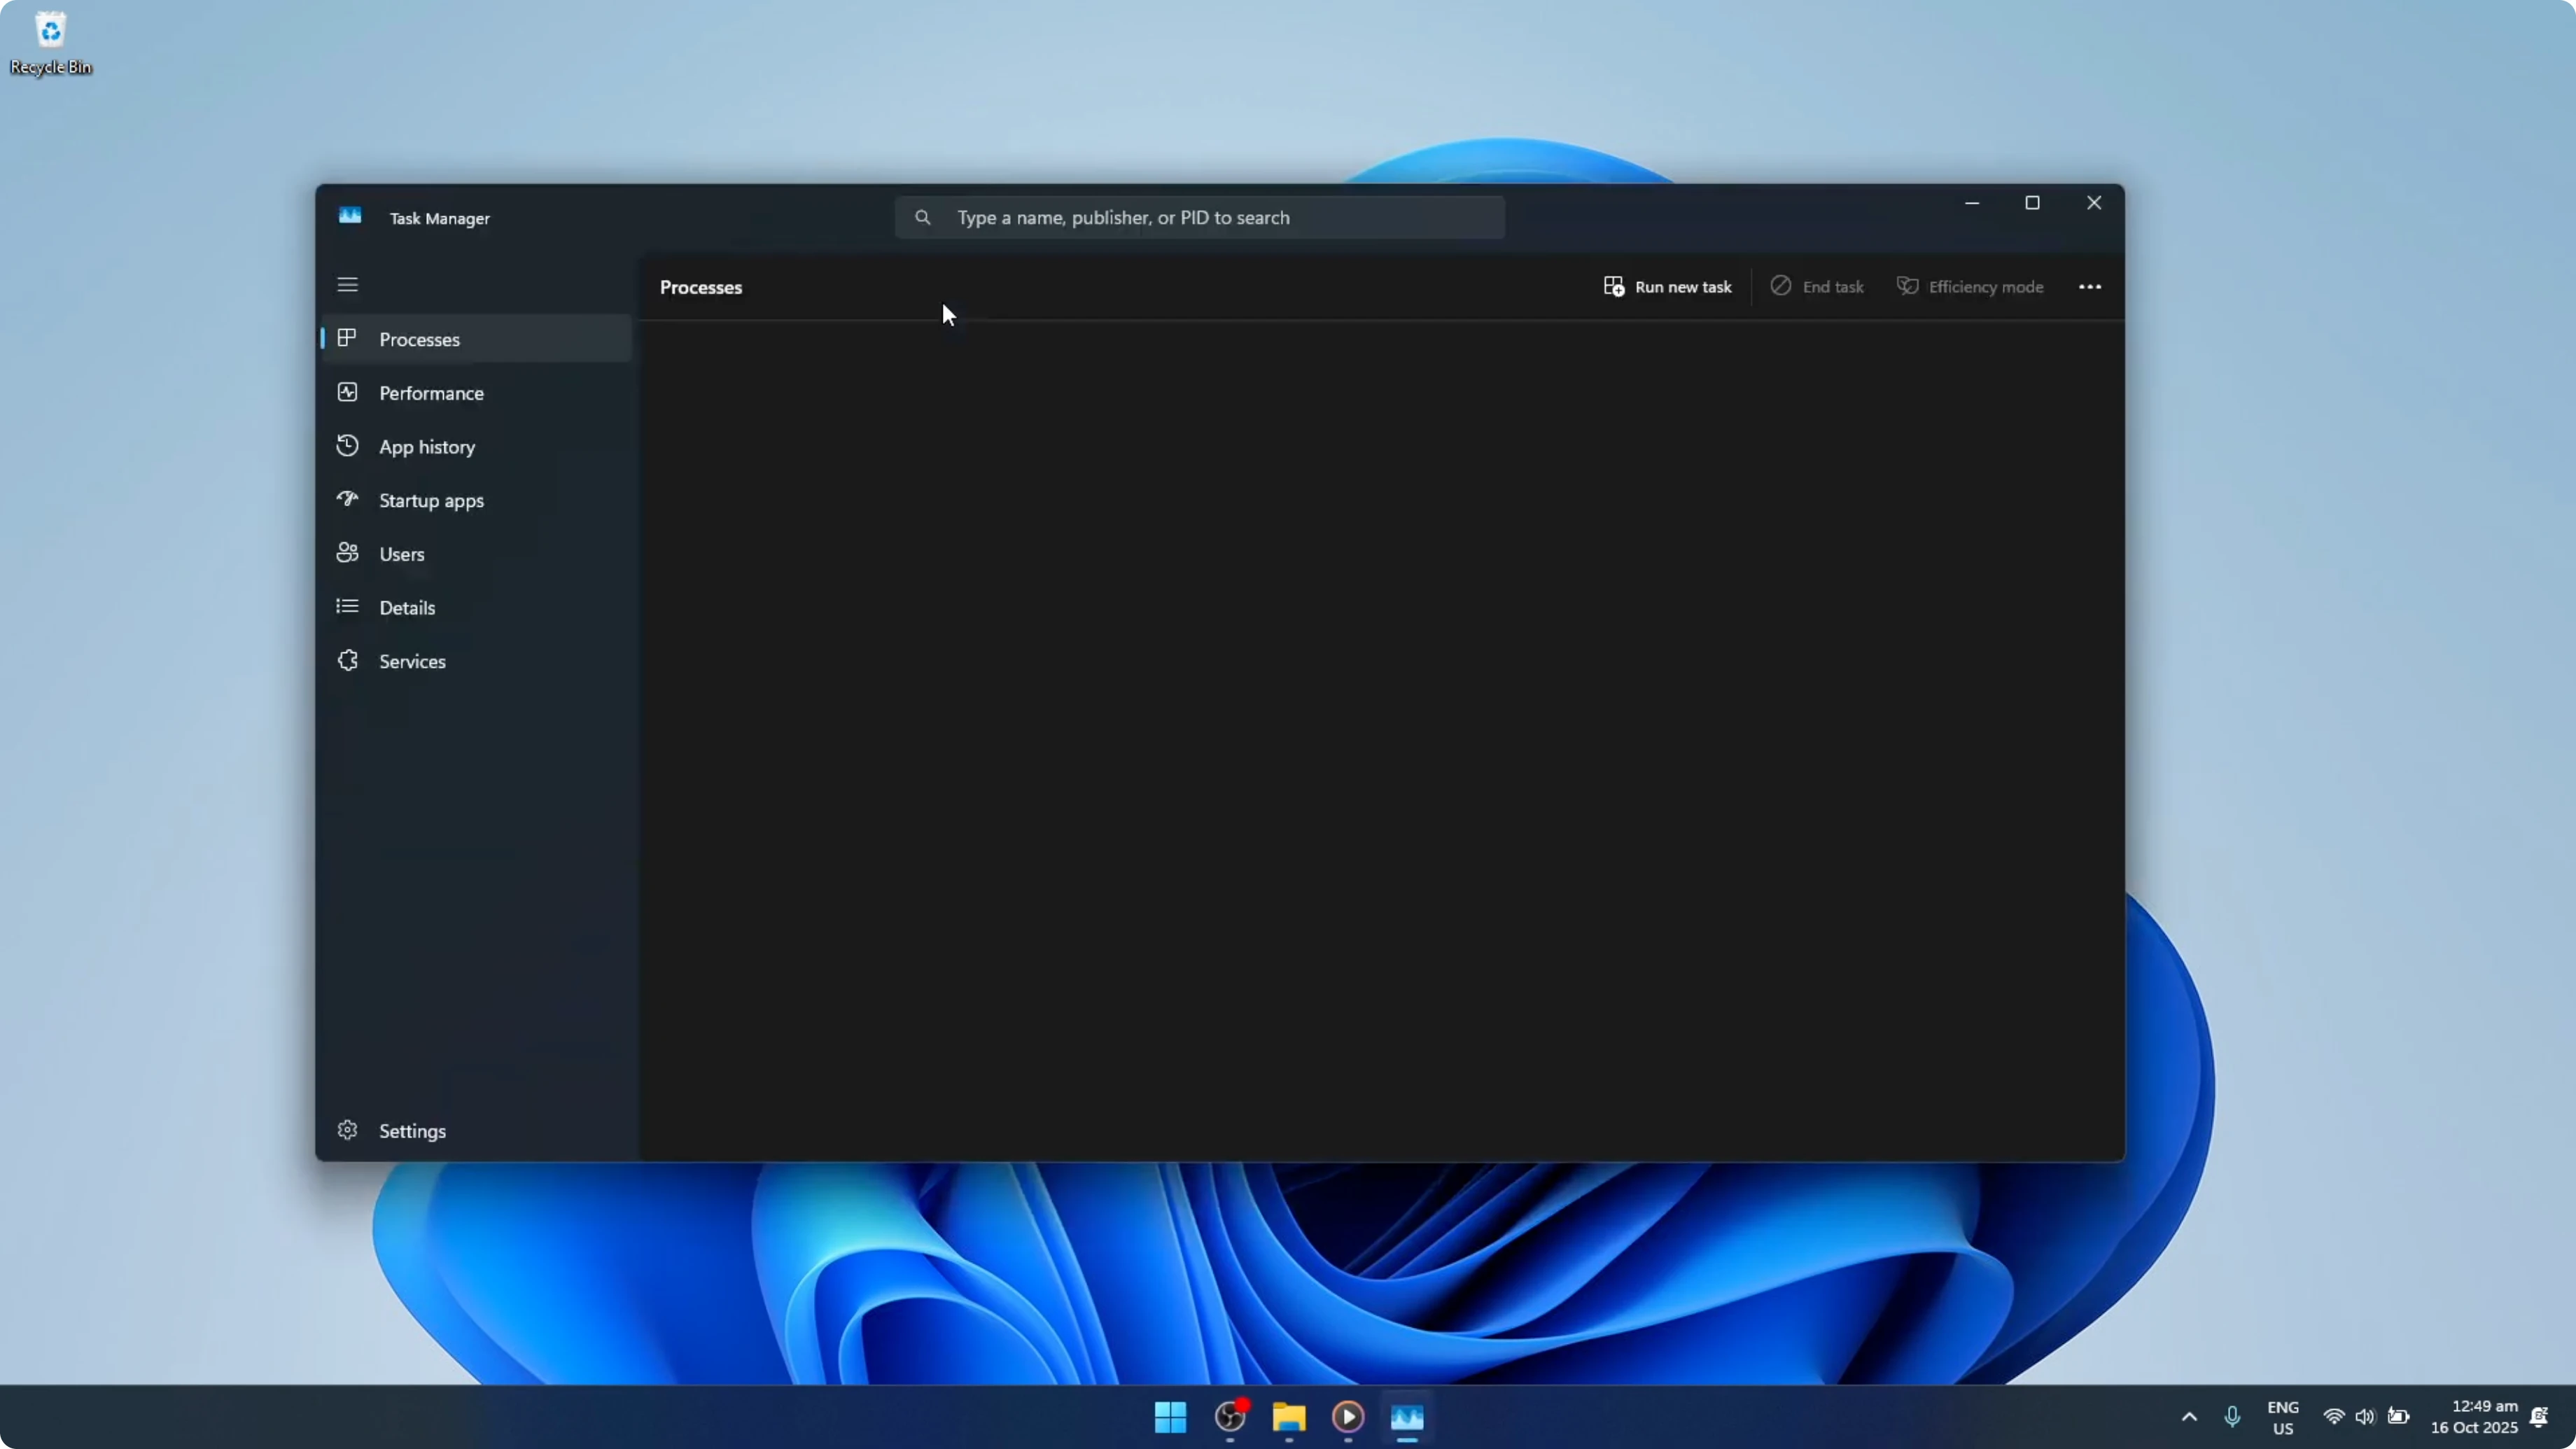2576x1449 pixels.
Task: Open the Services page
Action: coord(476,661)
